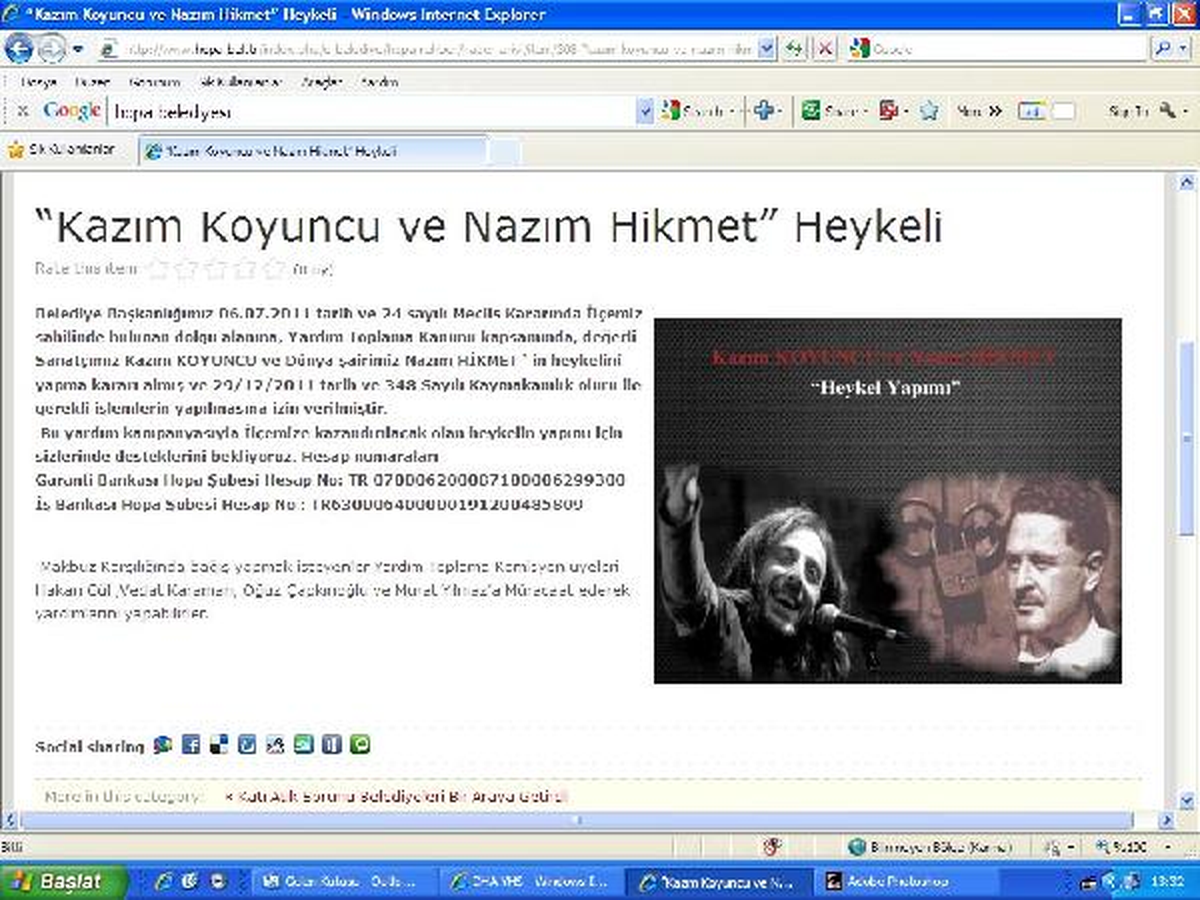Open the Sık Kullanılanlar favorites star button
This screenshot has width=1200, height=900.
click(x=61, y=150)
